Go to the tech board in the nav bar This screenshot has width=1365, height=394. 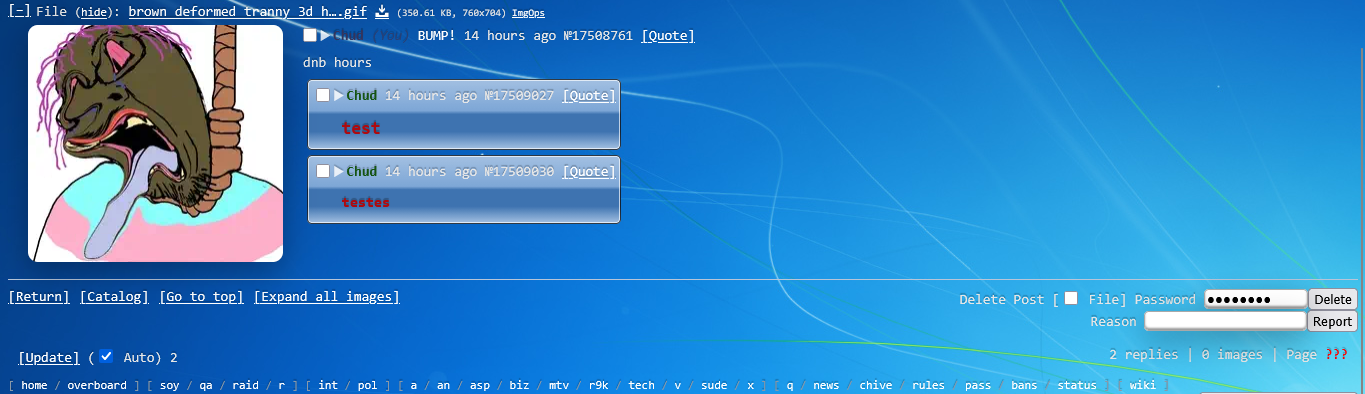[x=641, y=385]
